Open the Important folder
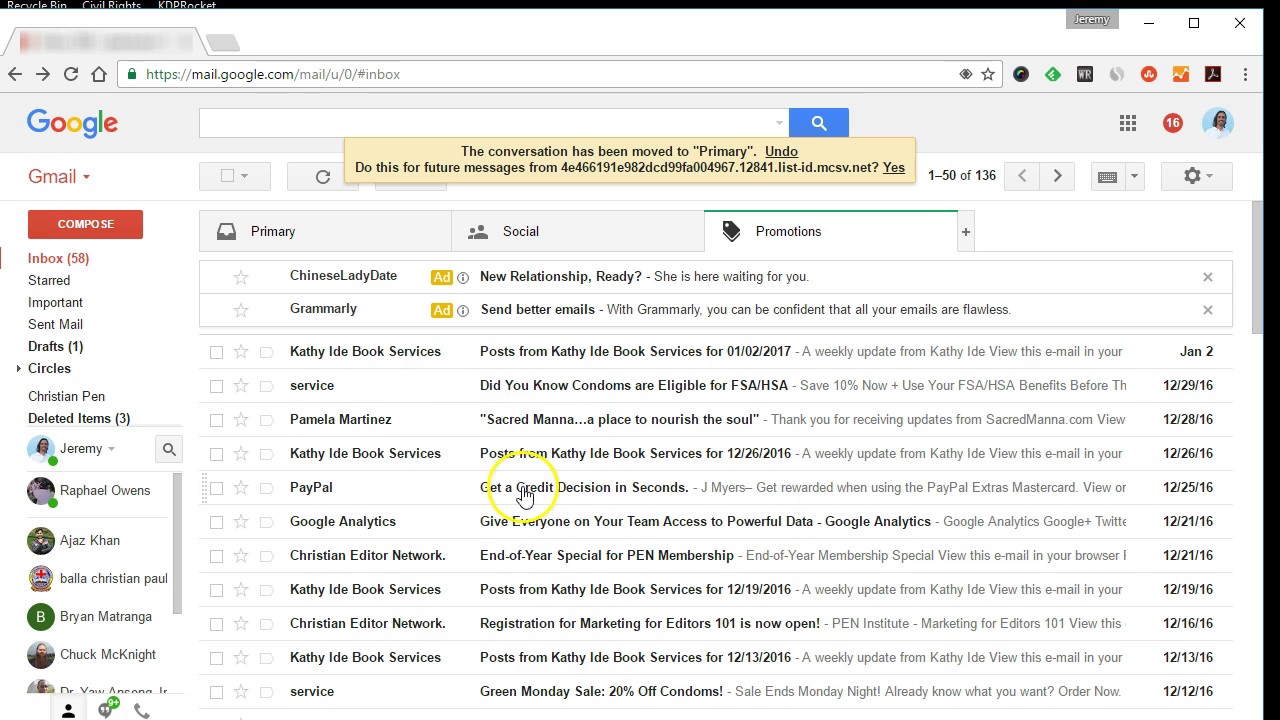This screenshot has width=1280, height=720. (55, 303)
